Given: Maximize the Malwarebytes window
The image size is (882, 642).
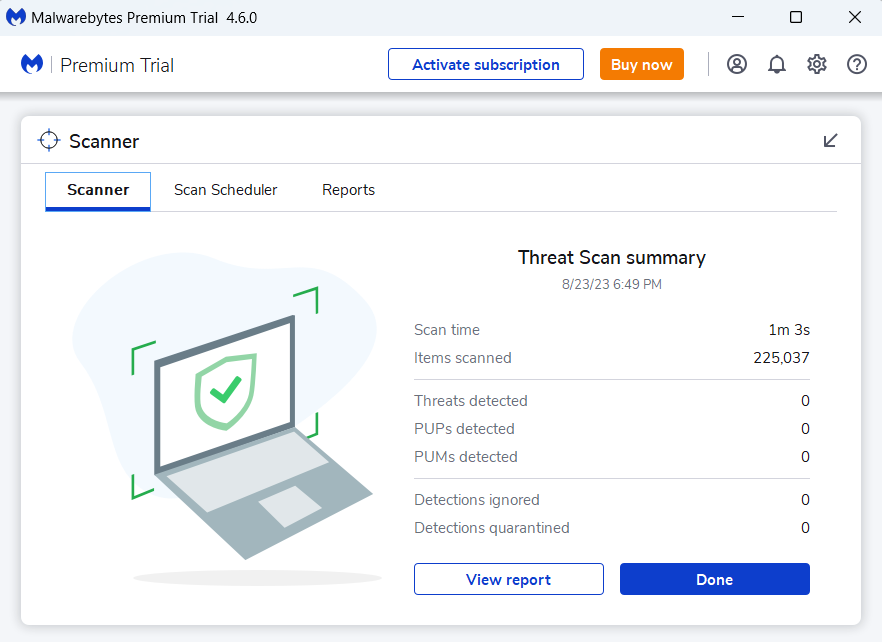Looking at the screenshot, I should 796,17.
